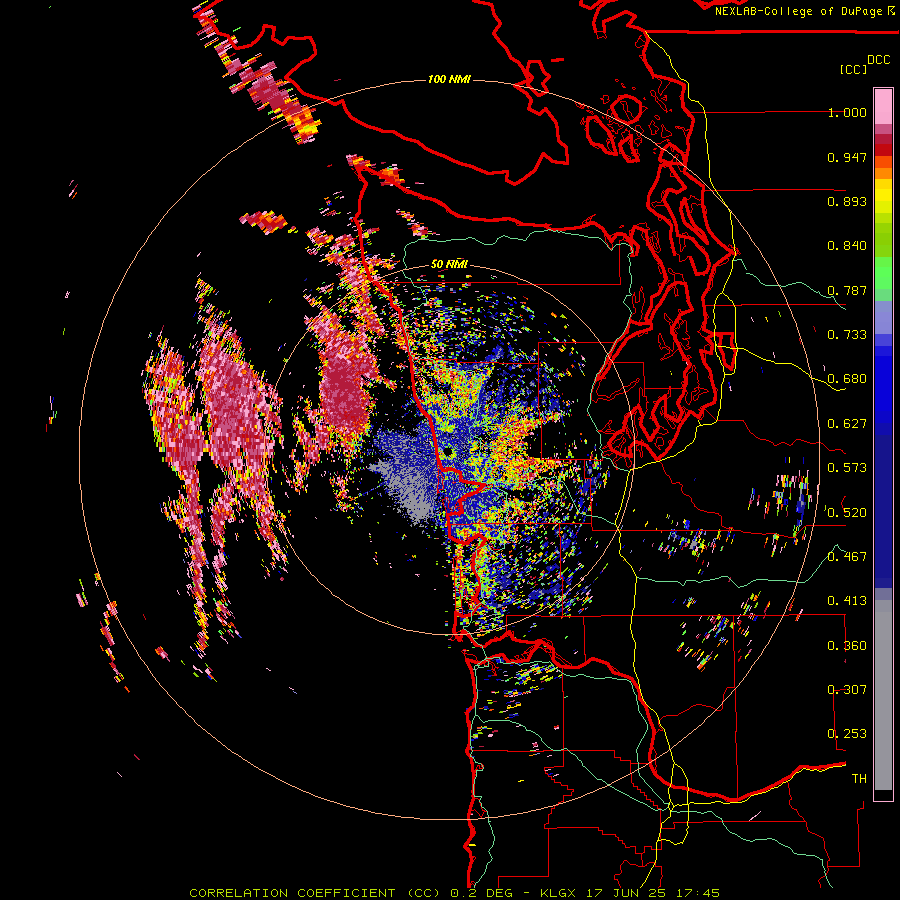Click the pink top segment of color bar
900x900 pixels.
tap(883, 106)
